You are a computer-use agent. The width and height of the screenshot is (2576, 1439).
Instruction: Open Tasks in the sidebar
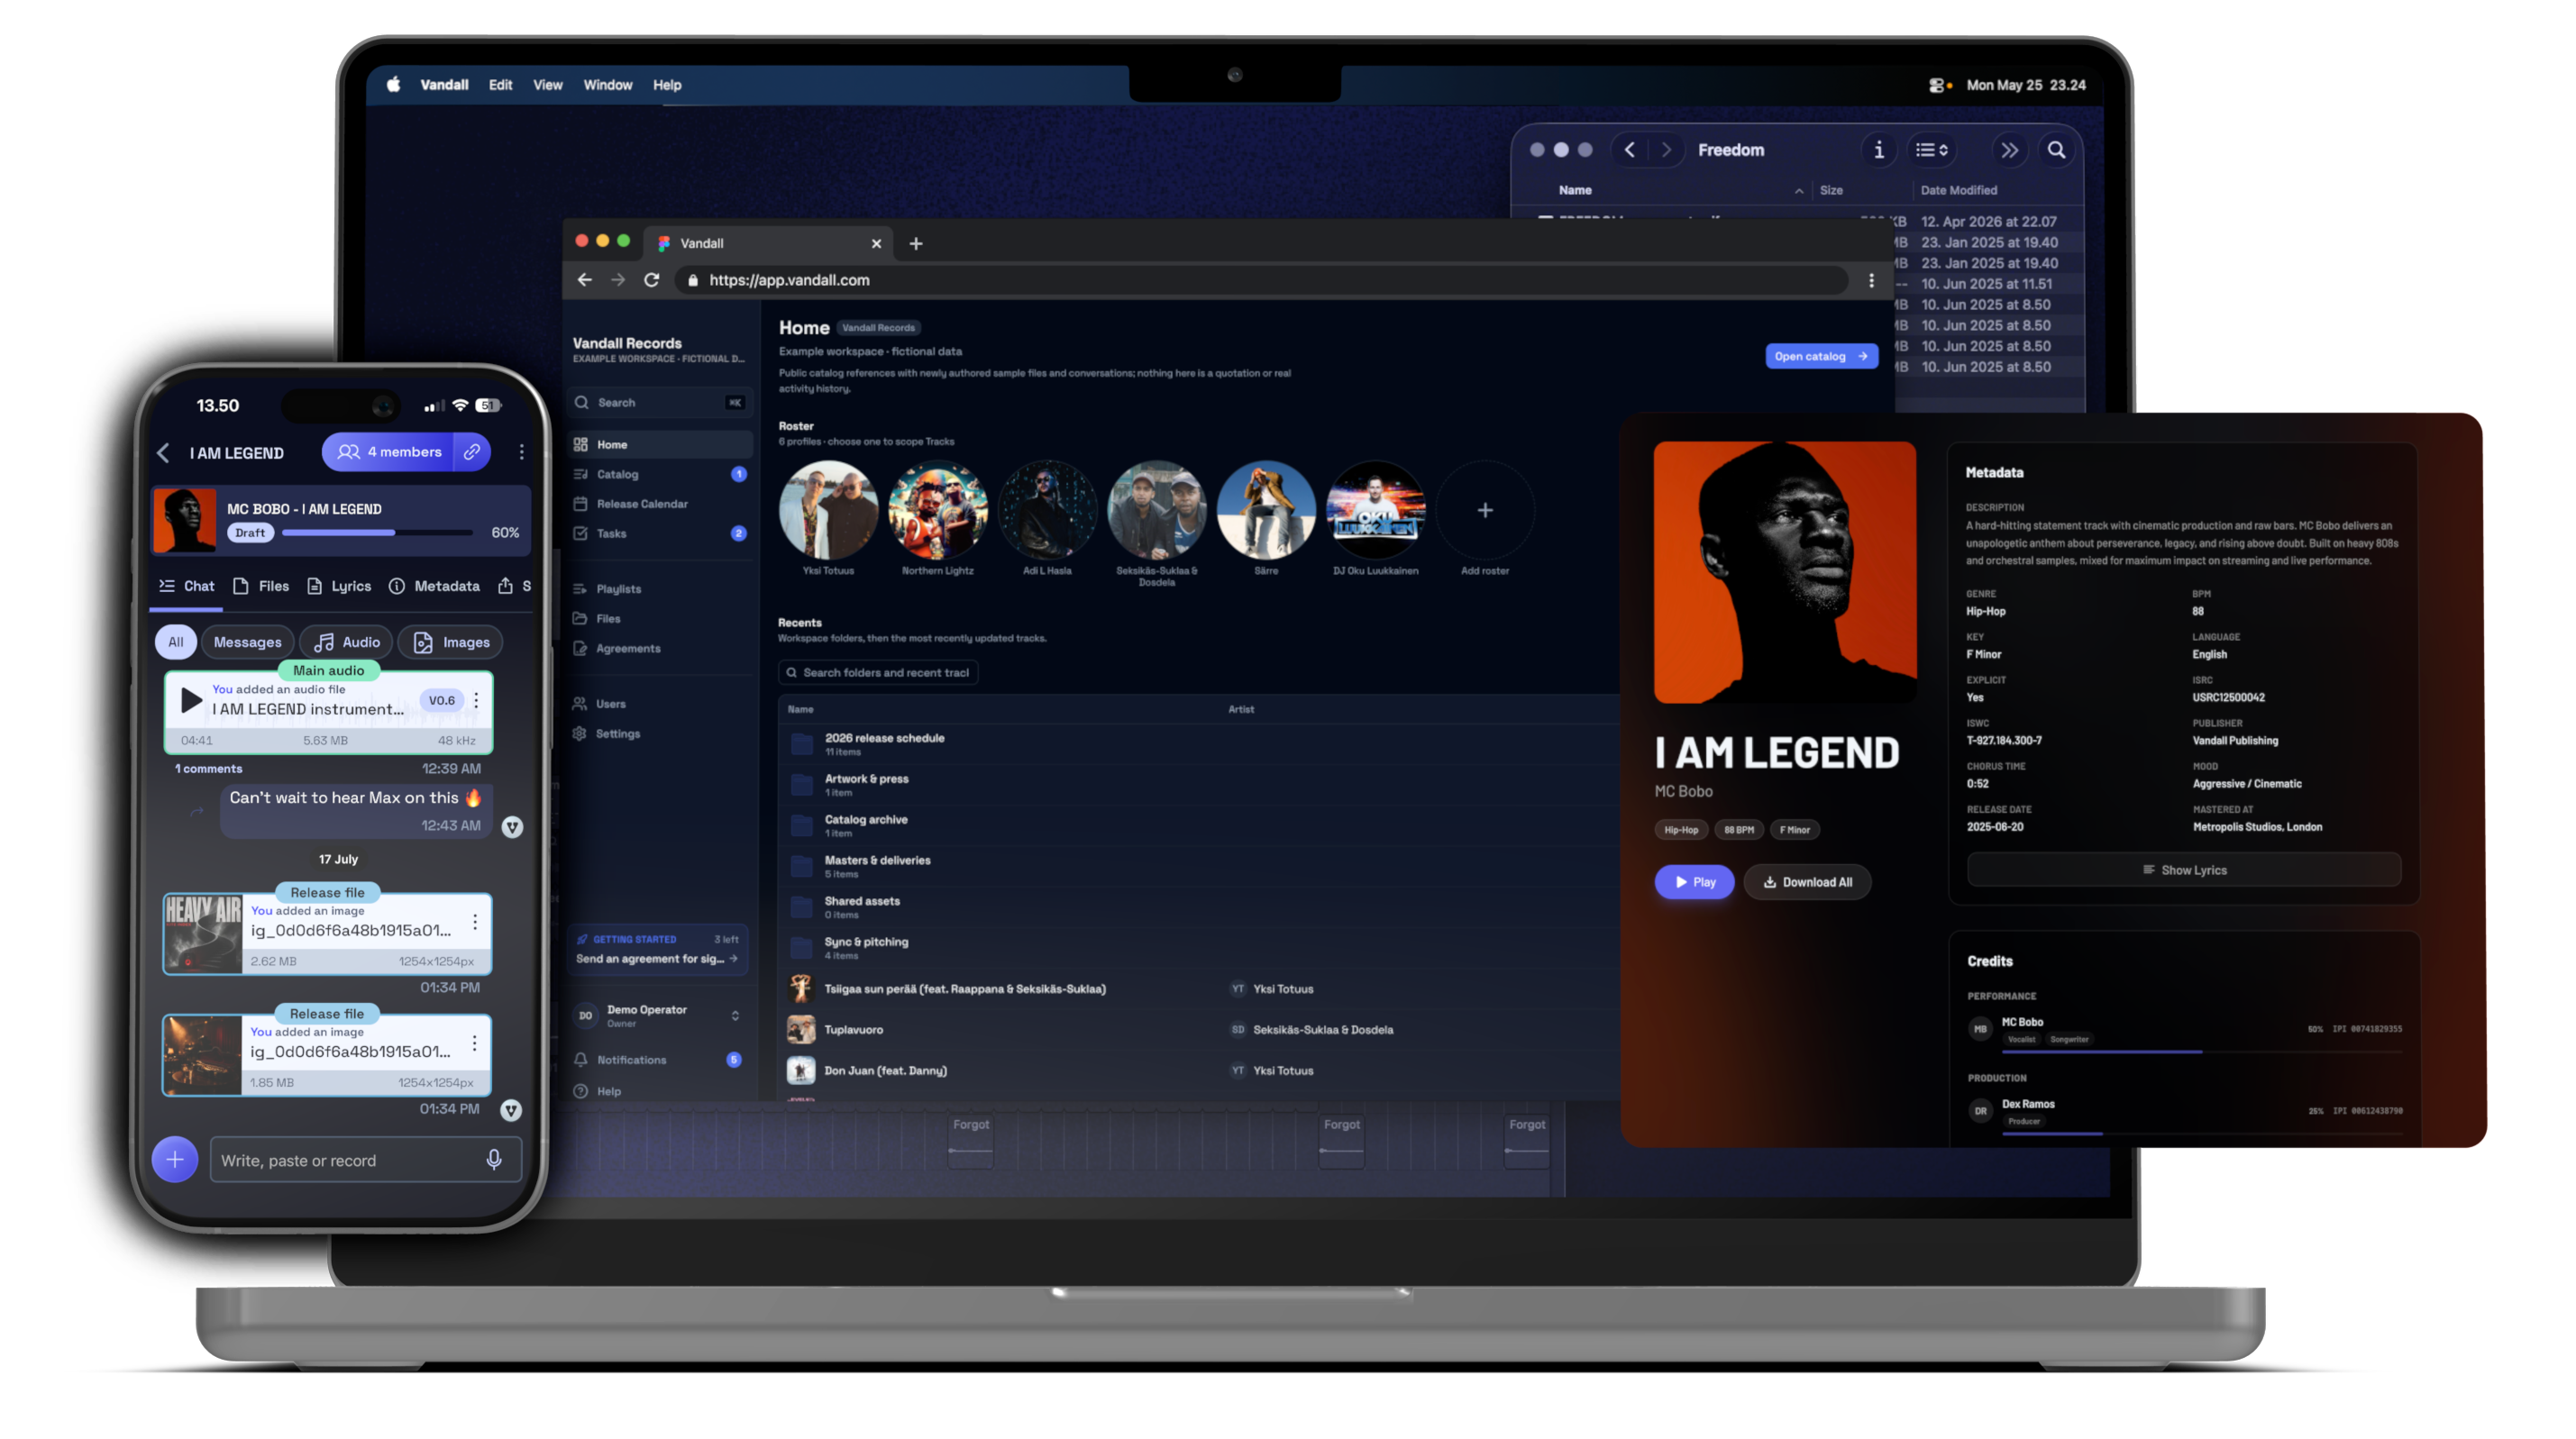coord(659,533)
